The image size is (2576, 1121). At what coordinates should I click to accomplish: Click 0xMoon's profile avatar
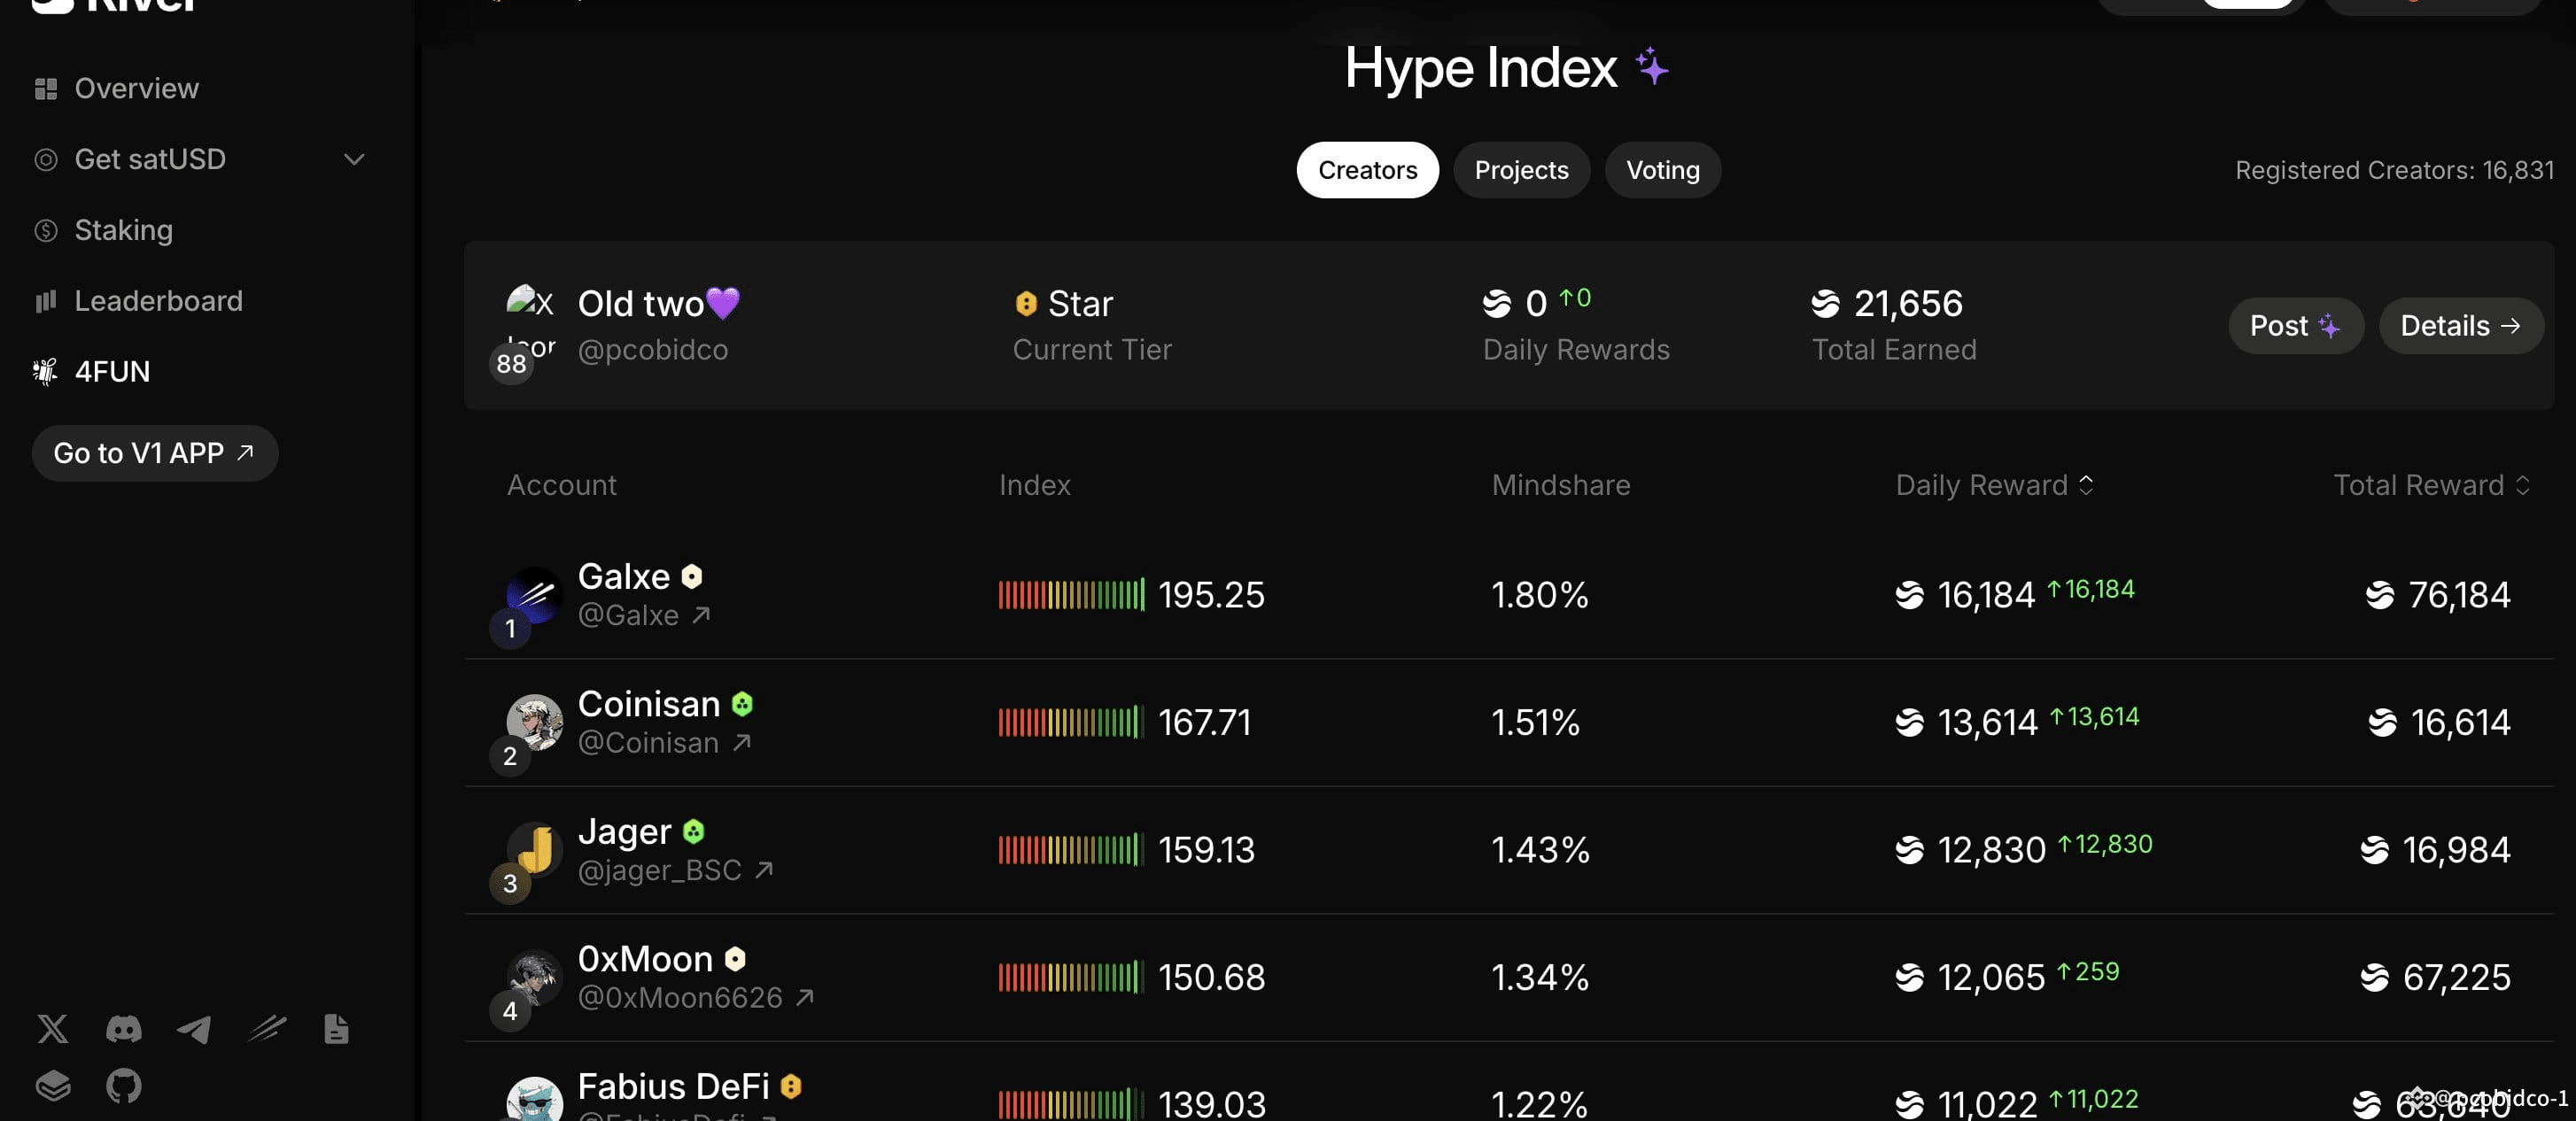(x=534, y=977)
